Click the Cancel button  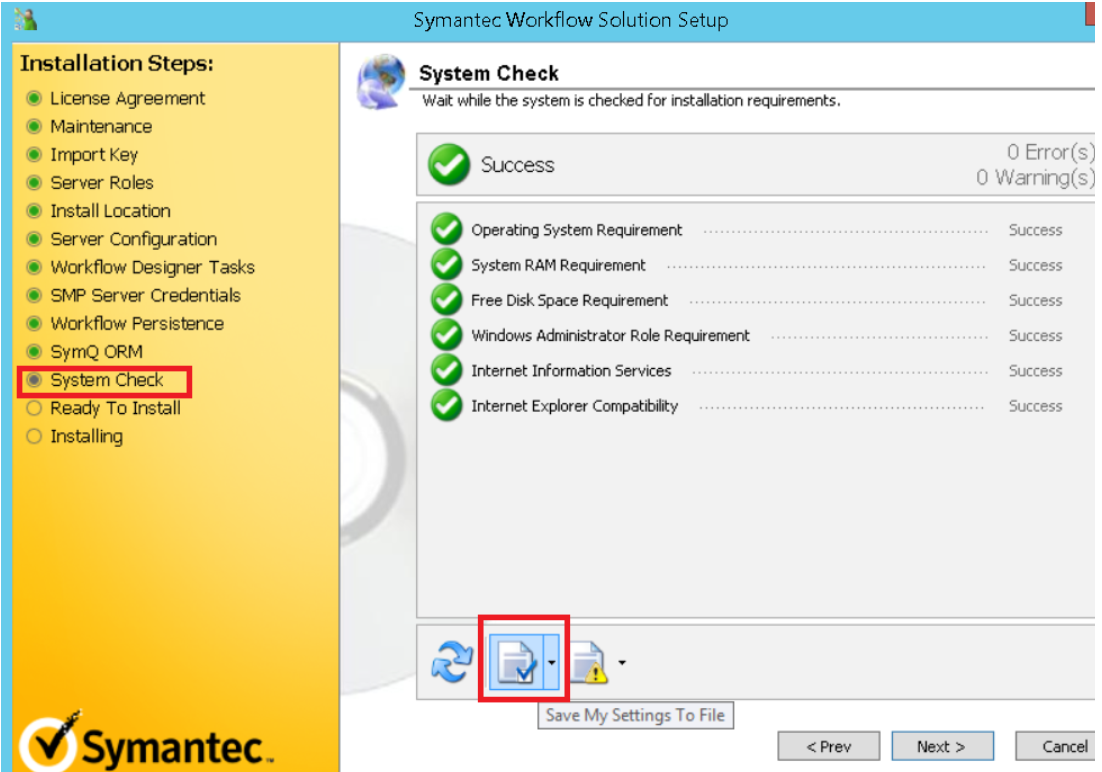point(1056,746)
